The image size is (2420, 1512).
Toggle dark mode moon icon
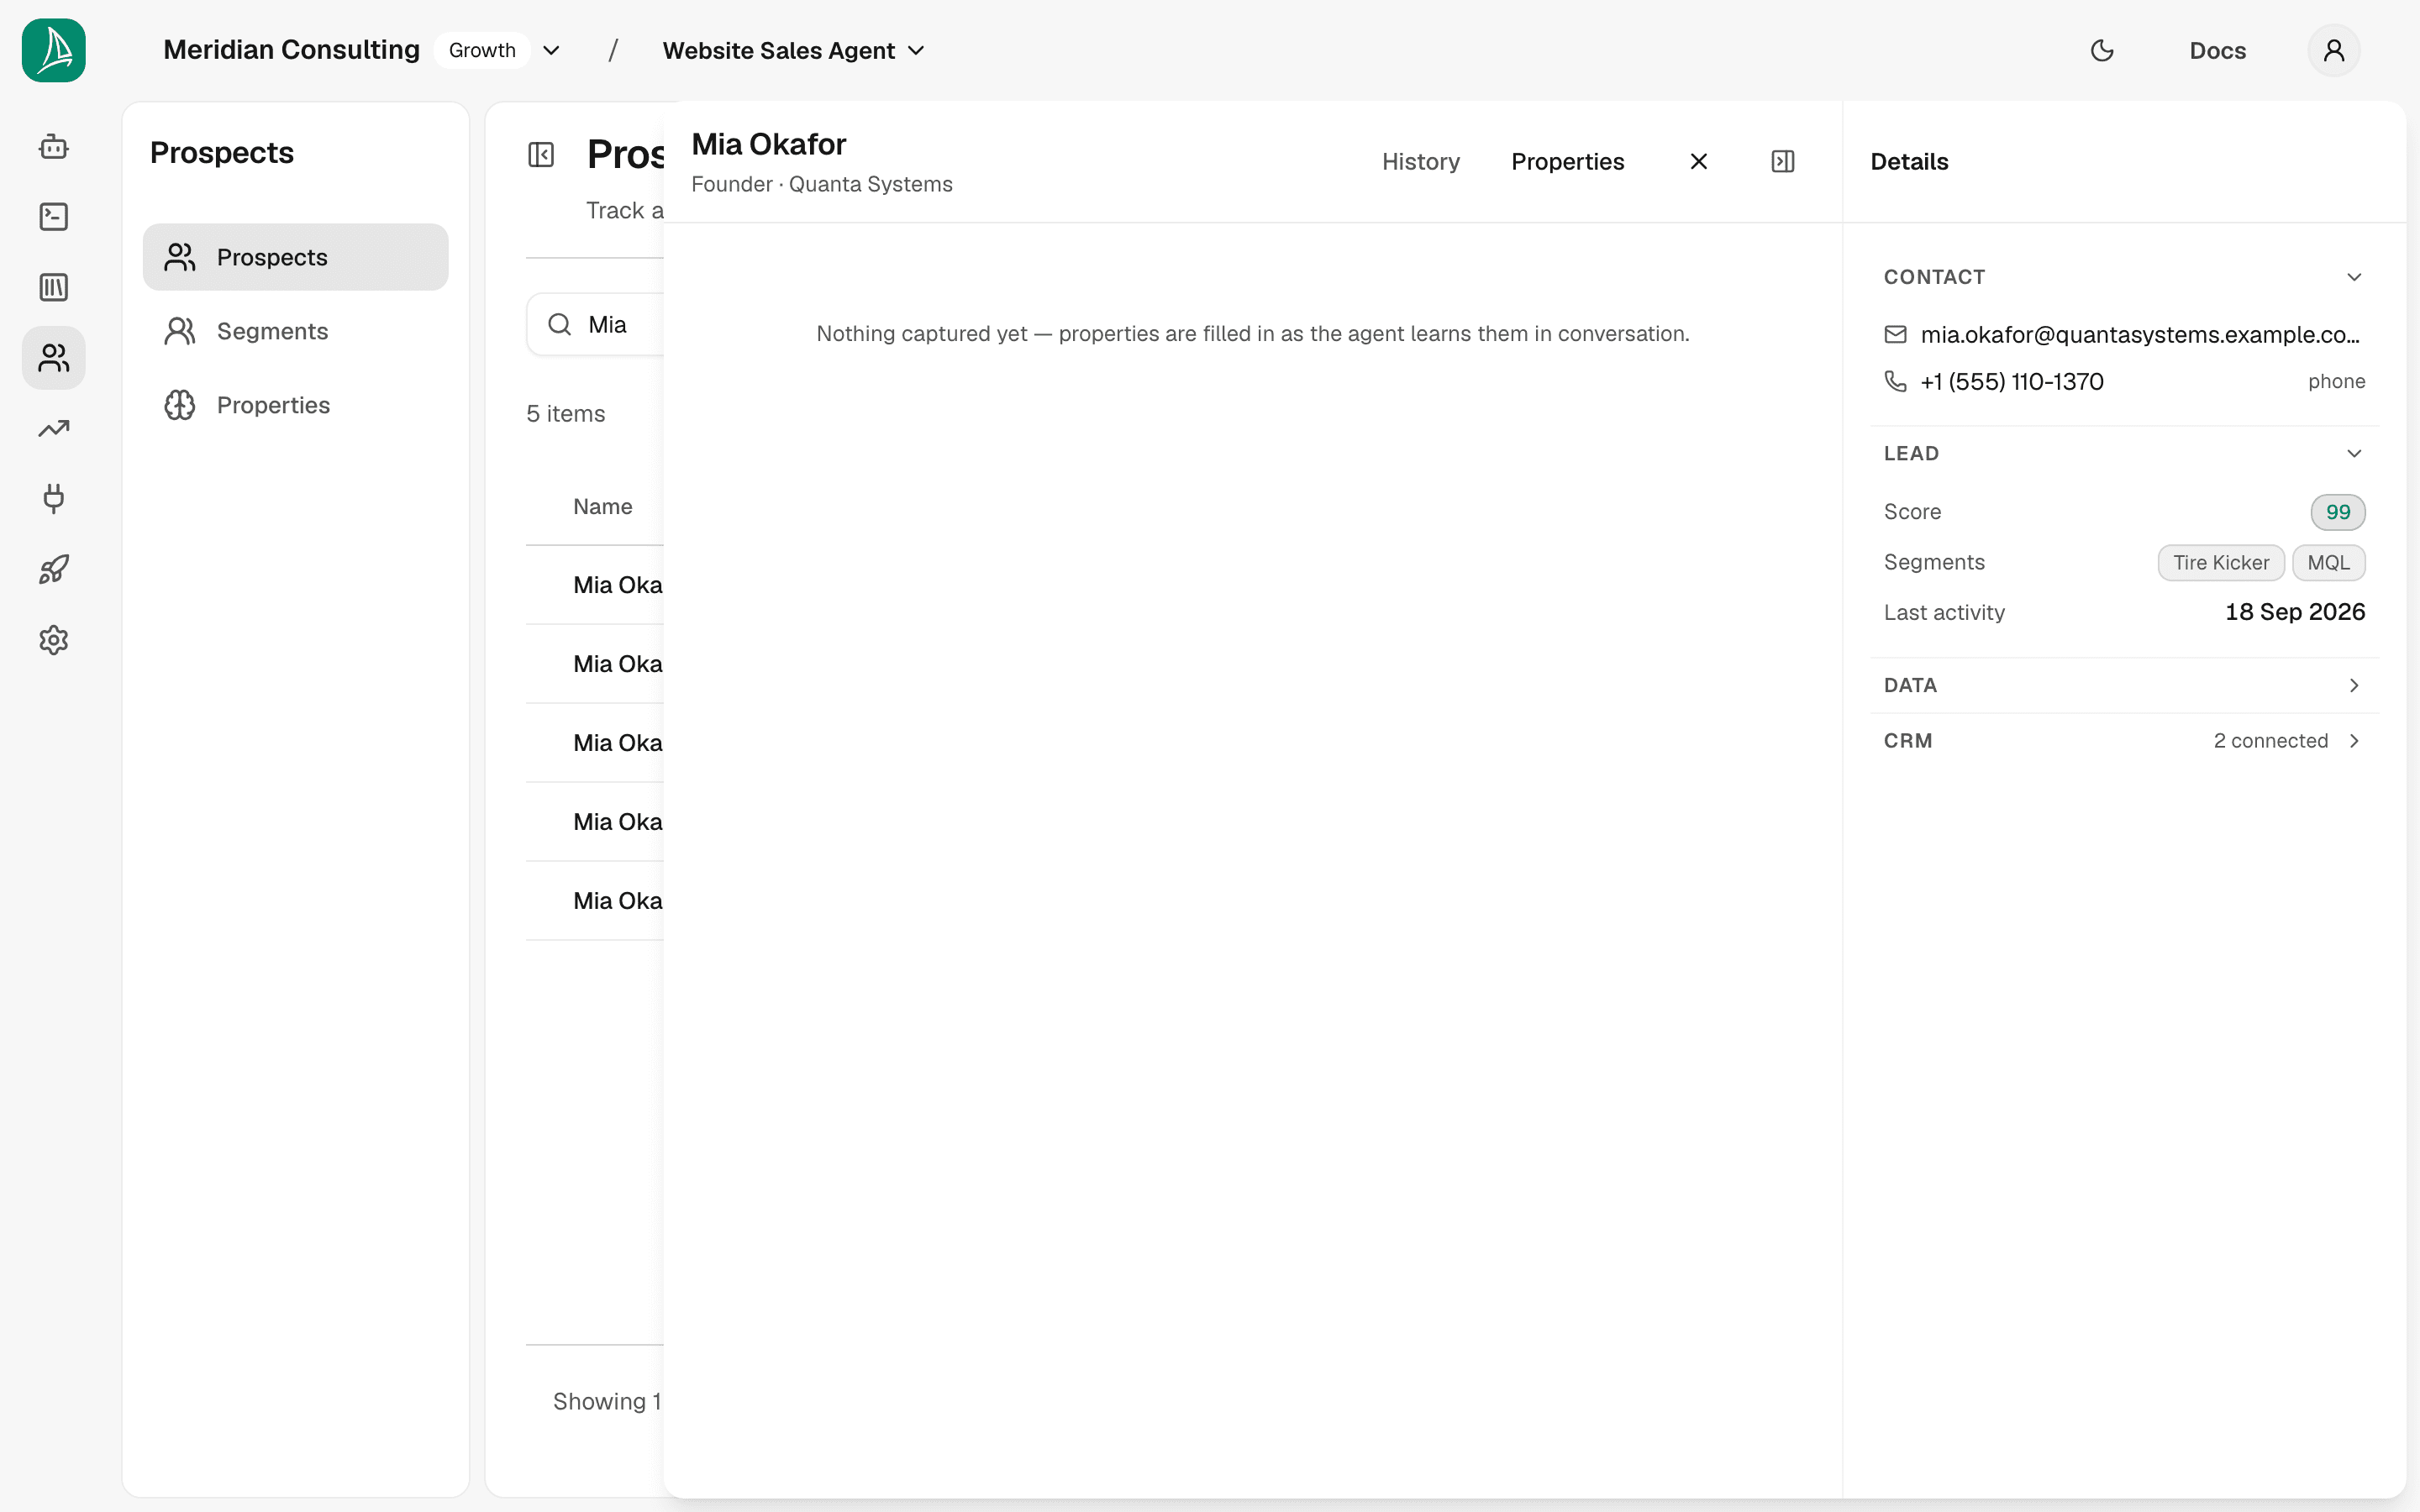2102,50
